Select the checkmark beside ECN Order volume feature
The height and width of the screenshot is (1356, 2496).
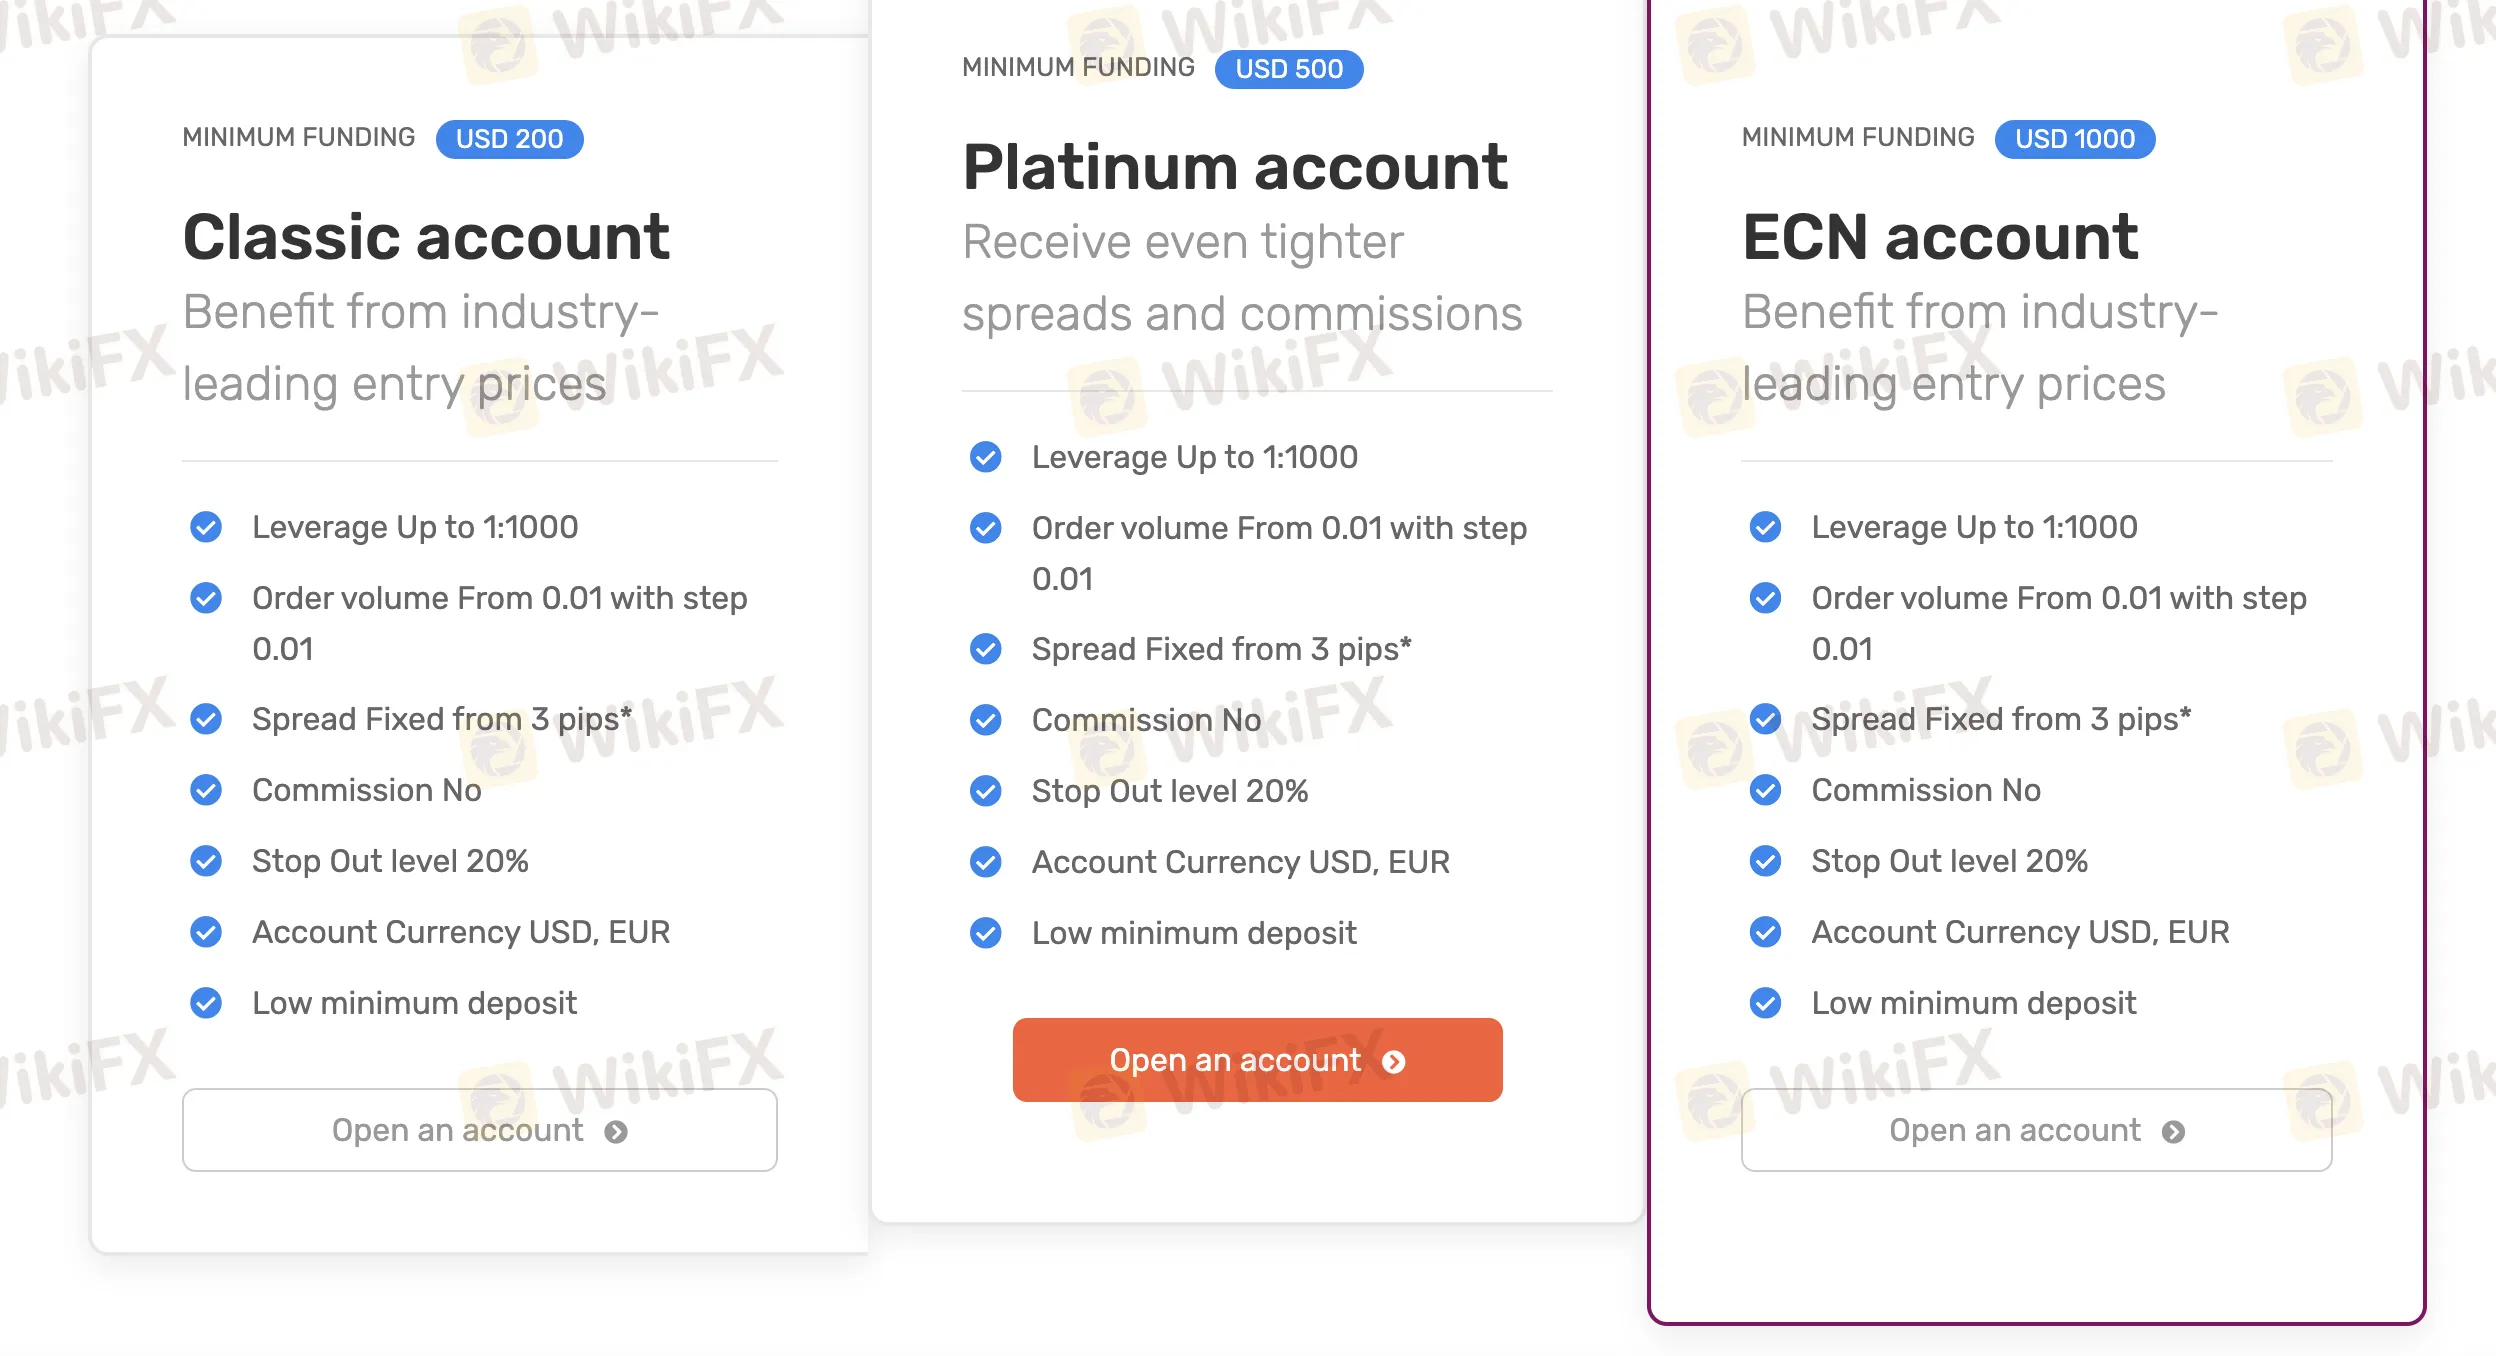pos(1766,598)
